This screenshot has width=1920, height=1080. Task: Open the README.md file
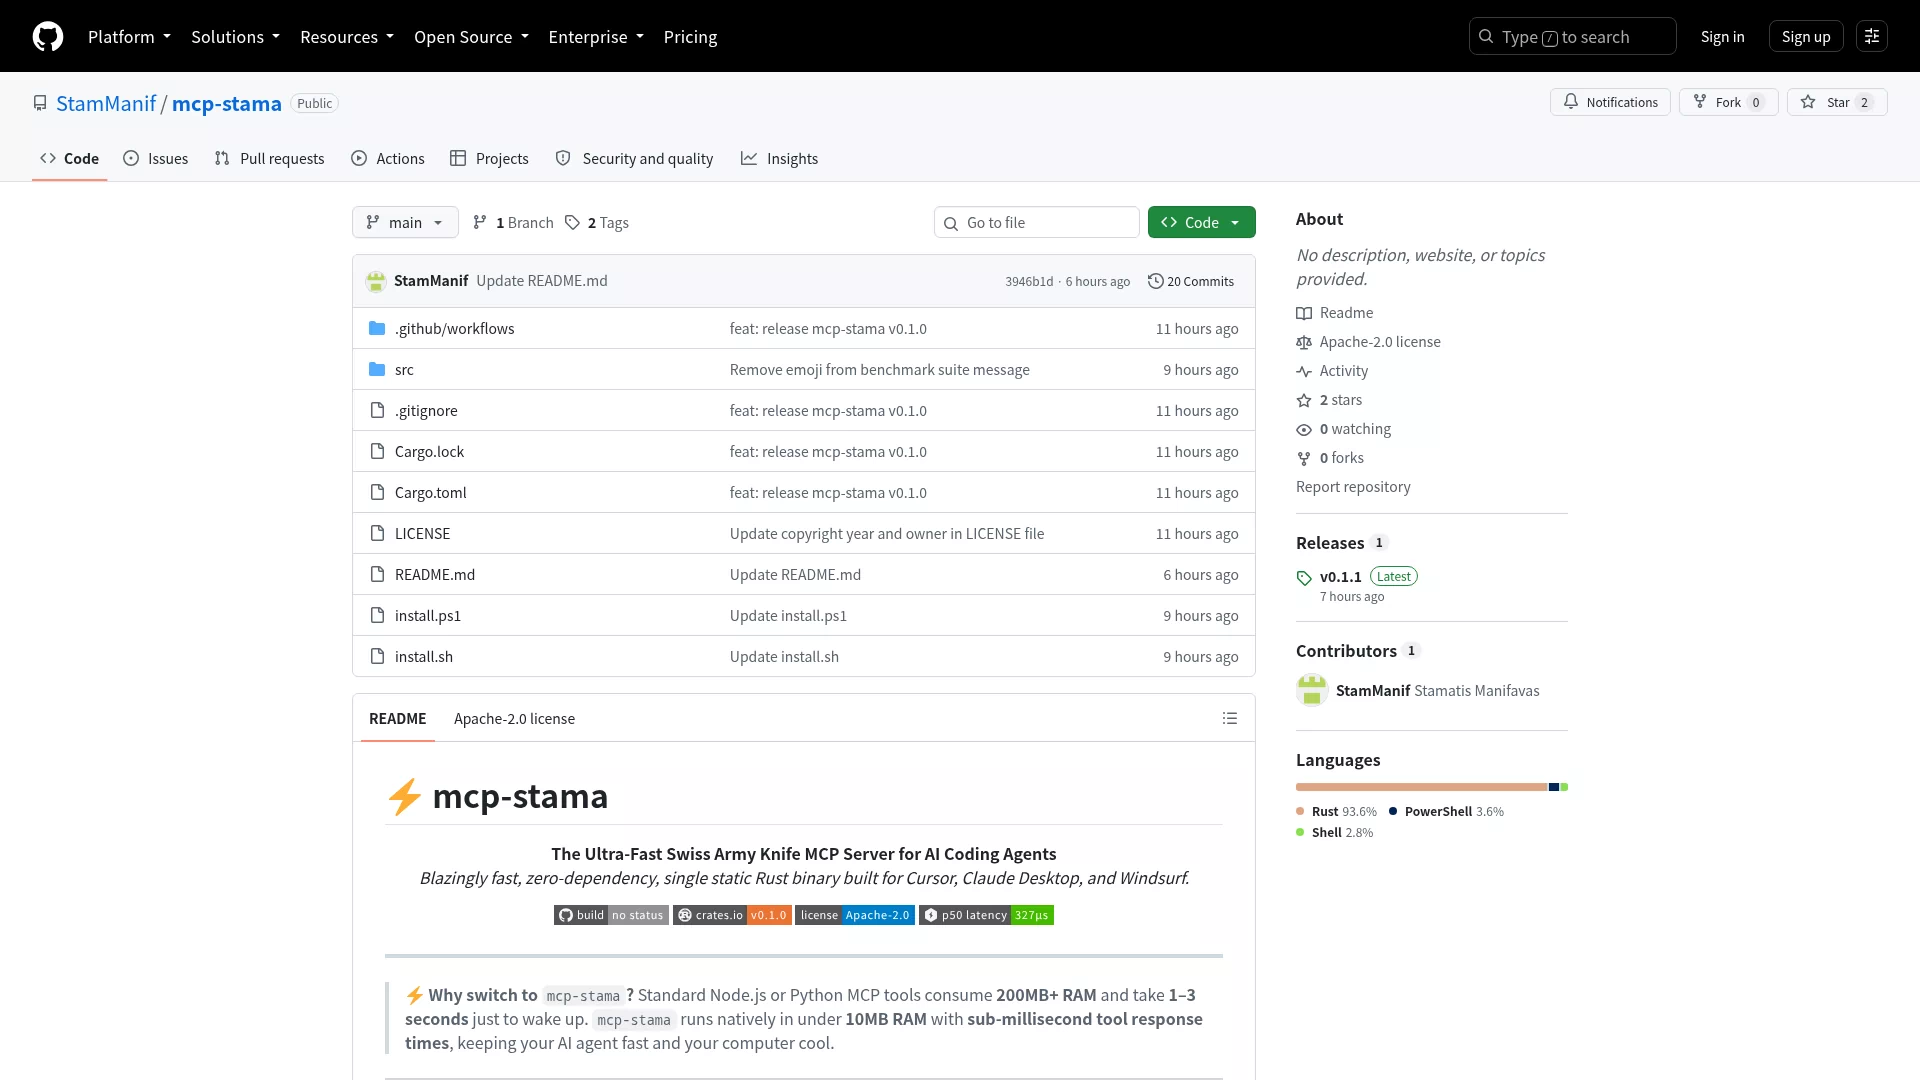[x=435, y=574]
